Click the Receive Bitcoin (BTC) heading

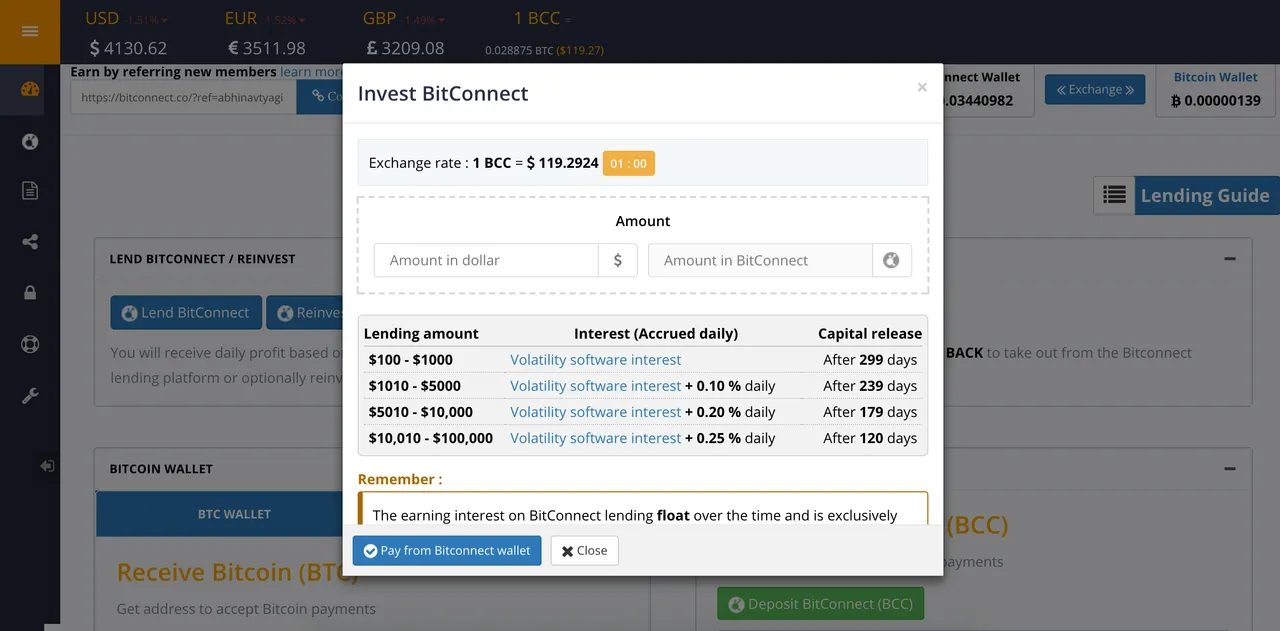(x=237, y=572)
